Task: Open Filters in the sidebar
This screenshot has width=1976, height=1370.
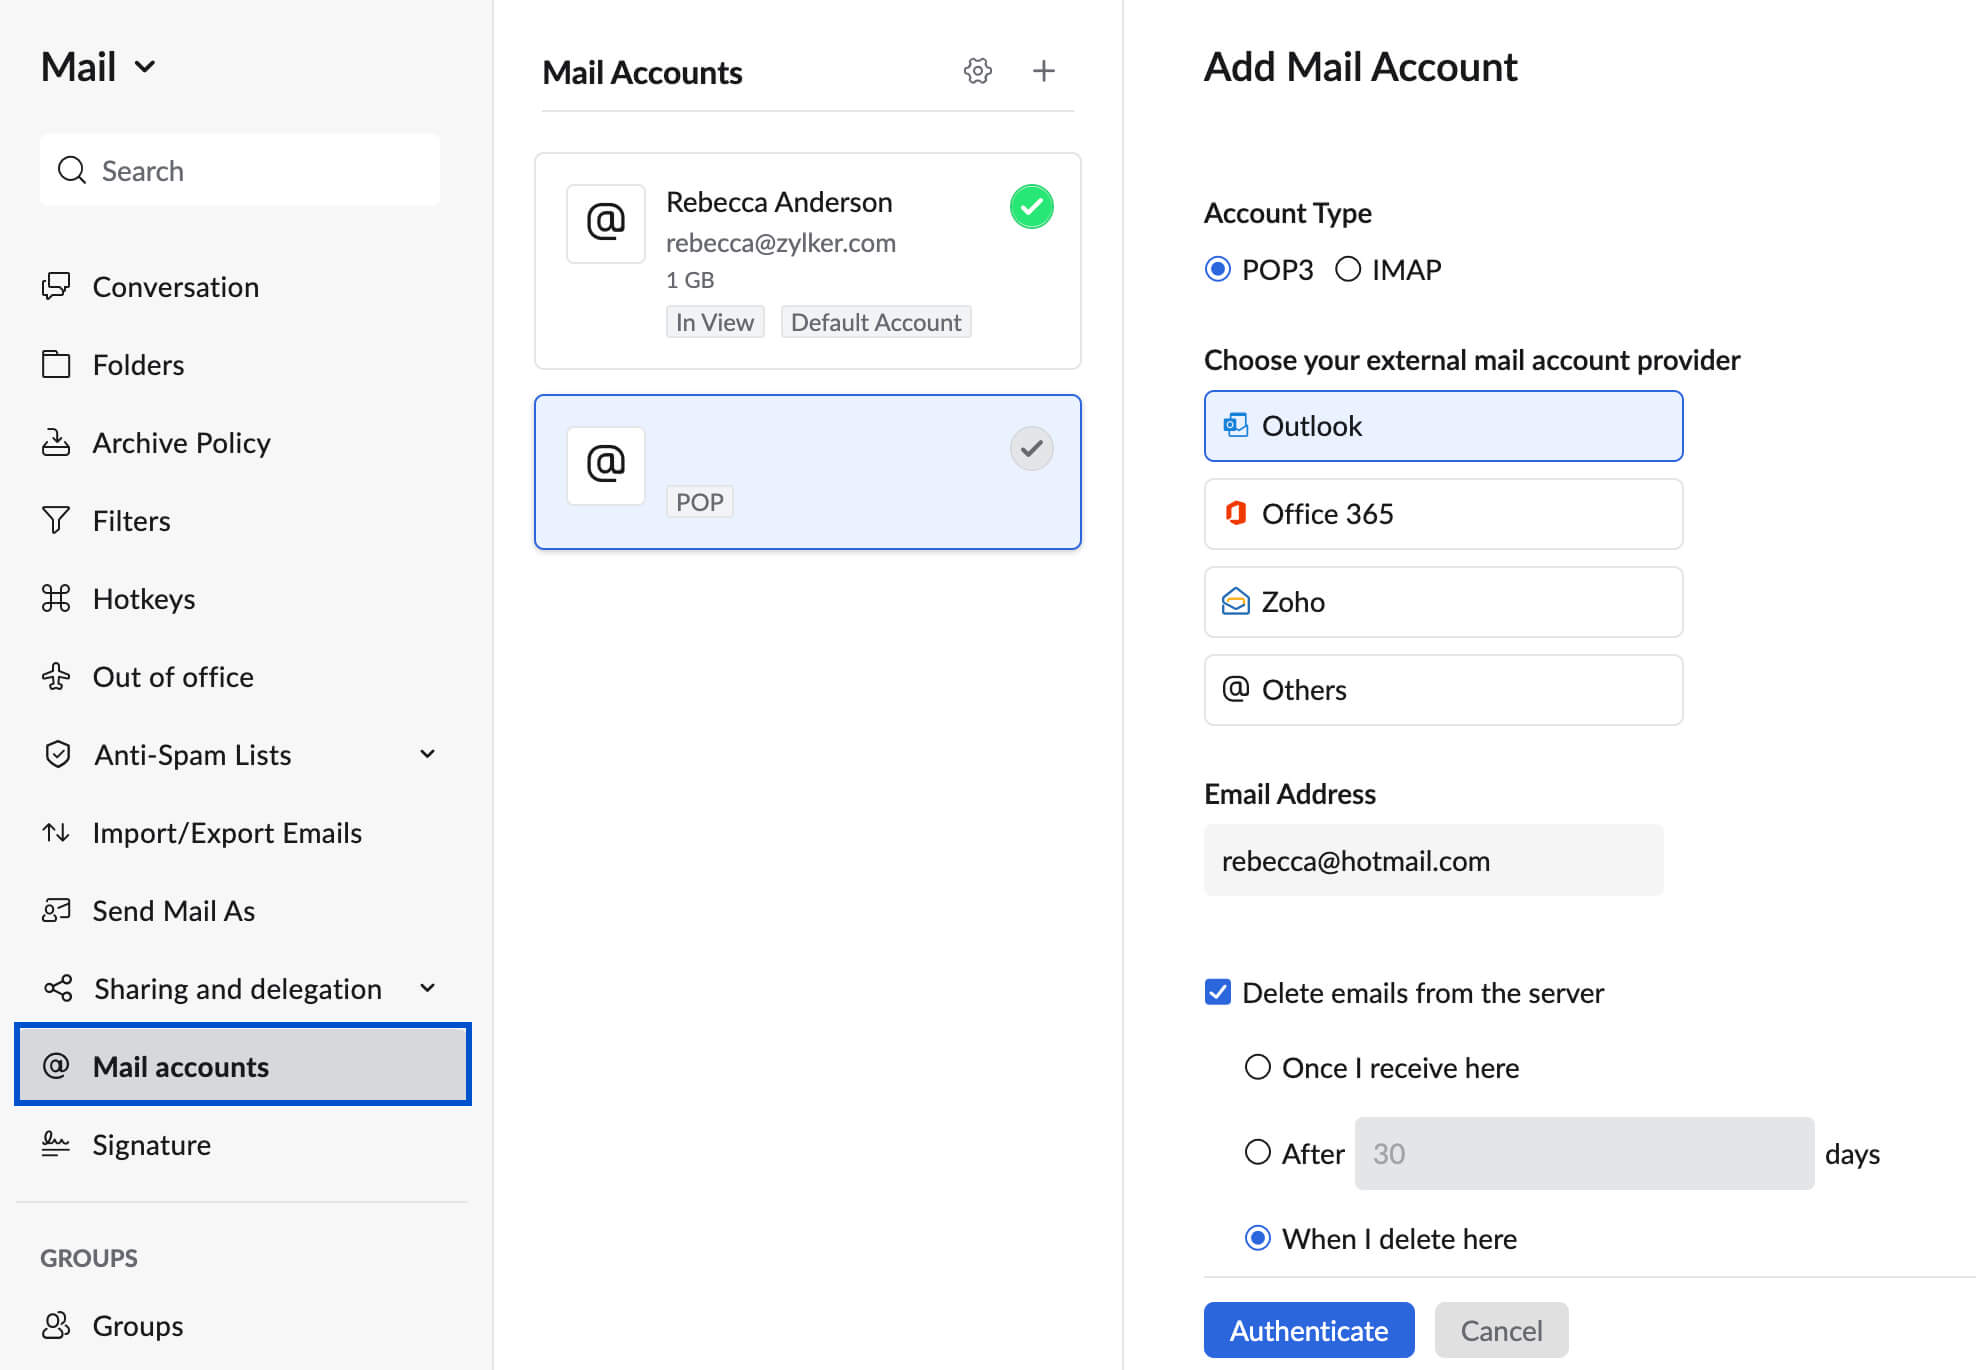Action: 131,521
